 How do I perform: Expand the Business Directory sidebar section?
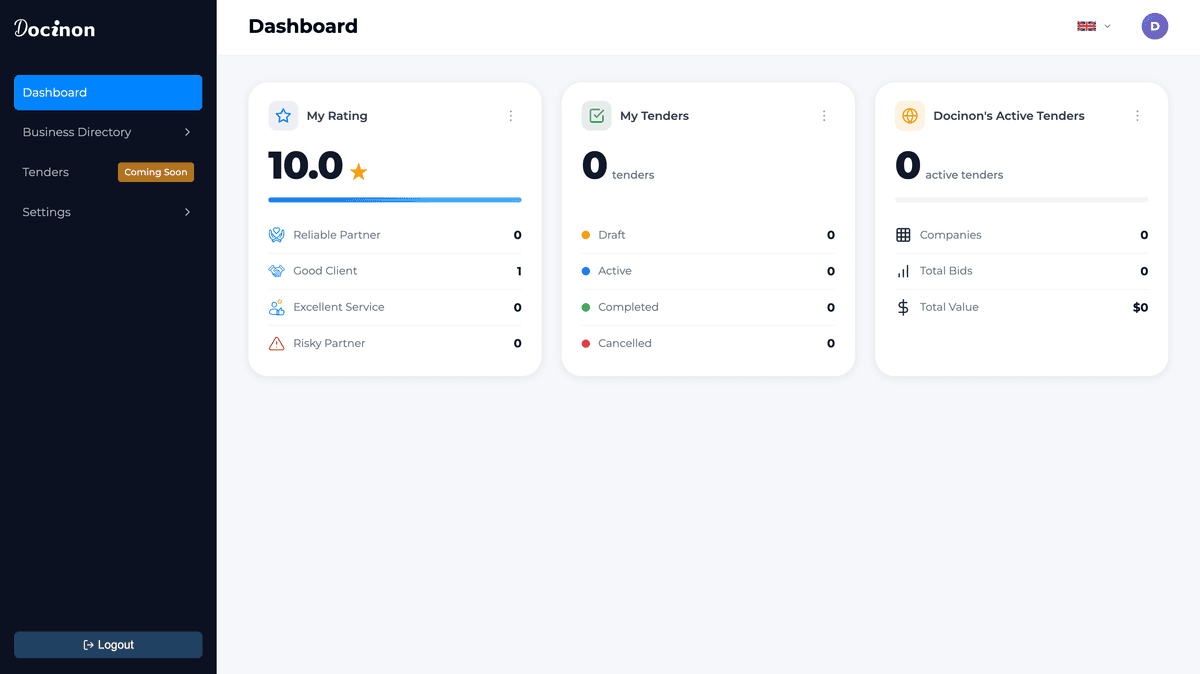(x=108, y=132)
